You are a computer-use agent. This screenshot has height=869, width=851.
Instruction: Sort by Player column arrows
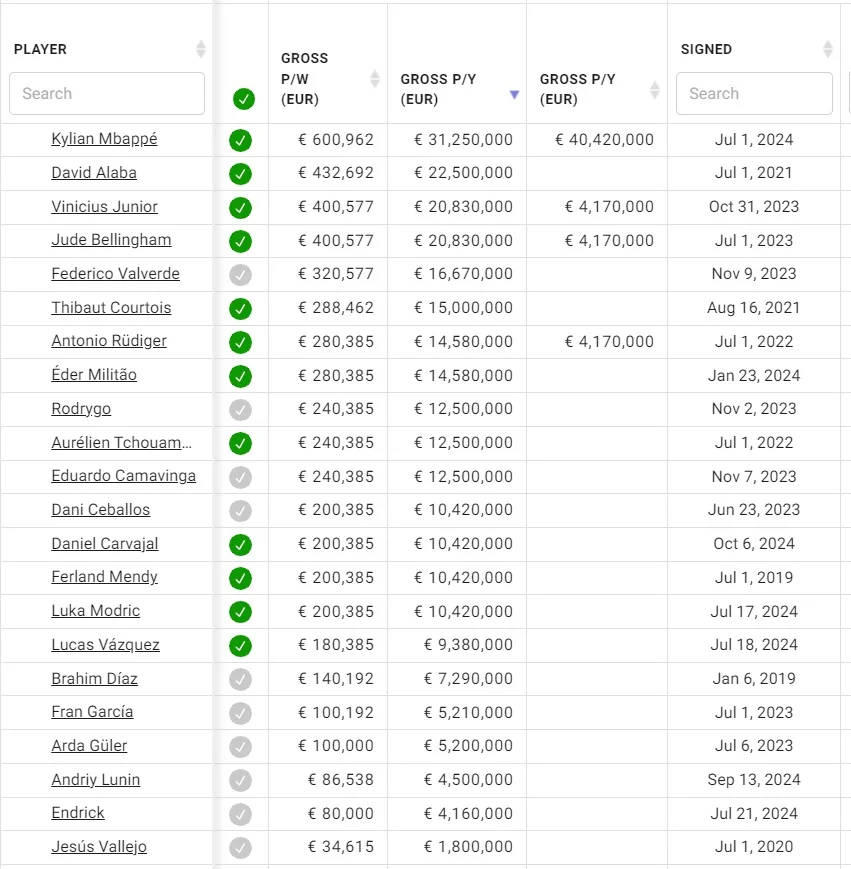201,49
